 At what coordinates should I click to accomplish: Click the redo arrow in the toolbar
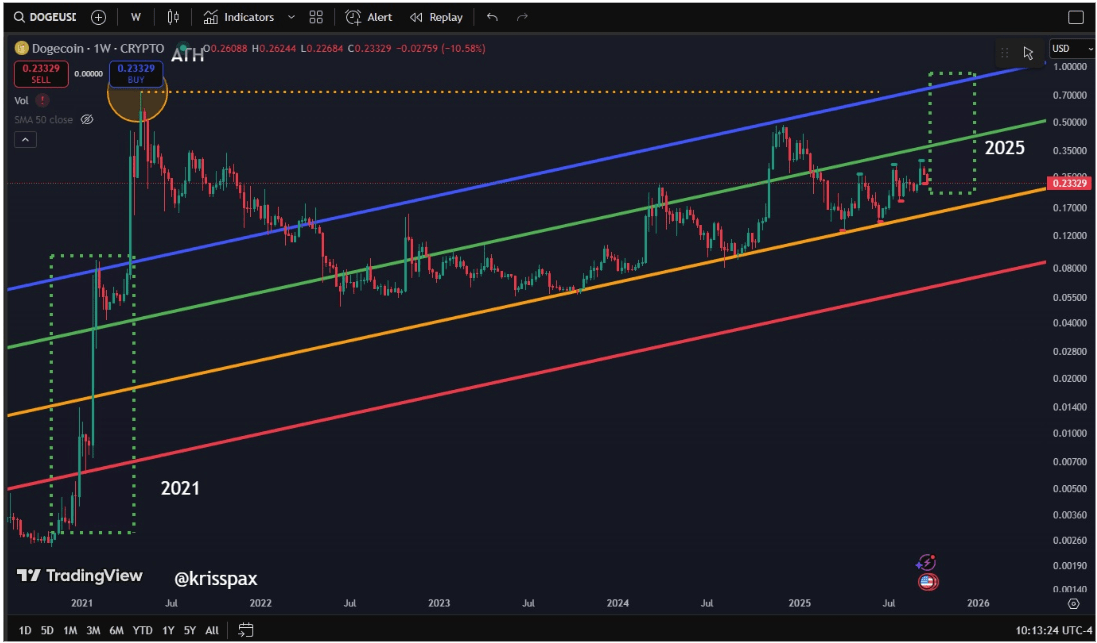522,17
